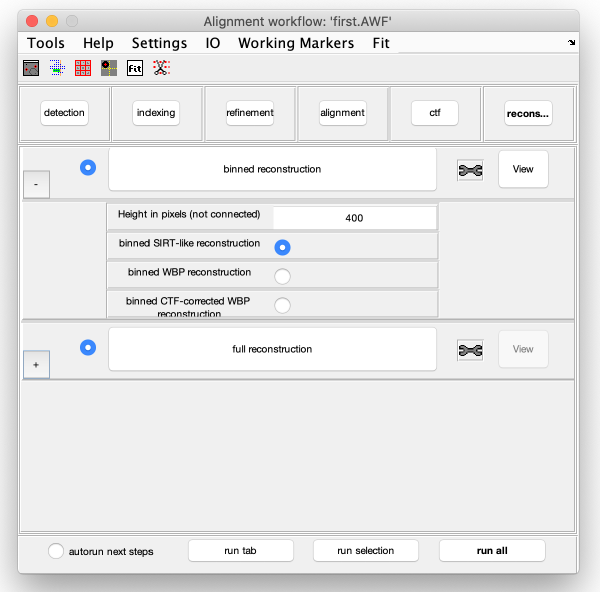The height and width of the screenshot is (592, 600).
Task: Click the red dotted cross toolbar icon
Action: coord(161,68)
